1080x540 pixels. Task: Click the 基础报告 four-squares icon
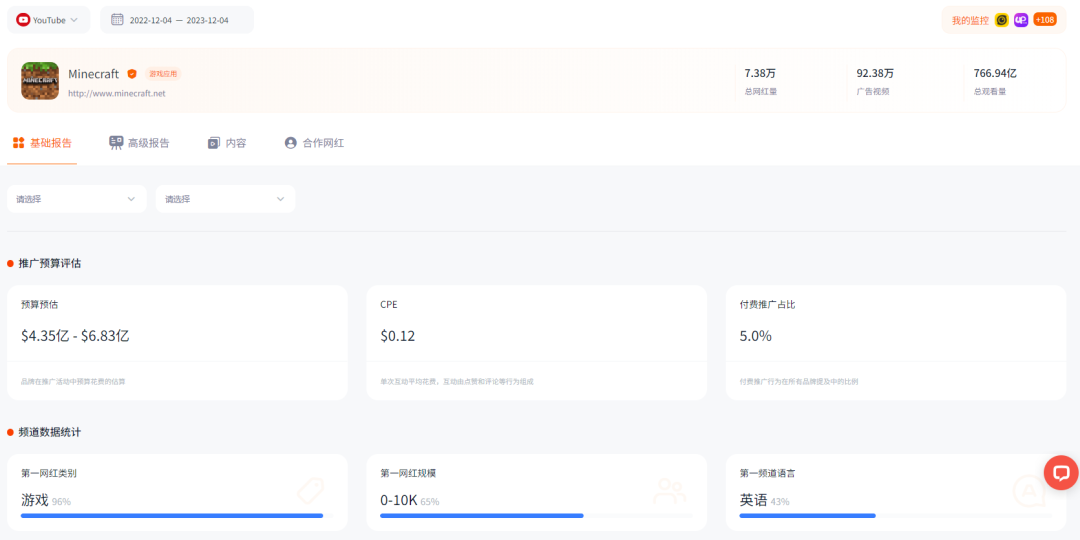[x=19, y=143]
